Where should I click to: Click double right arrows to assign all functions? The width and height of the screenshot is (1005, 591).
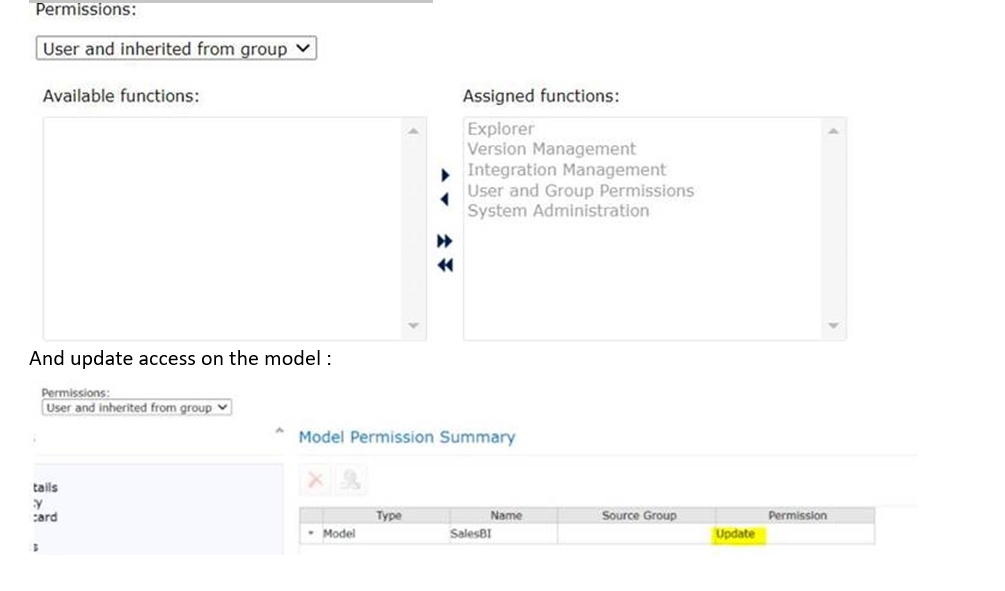click(x=445, y=242)
